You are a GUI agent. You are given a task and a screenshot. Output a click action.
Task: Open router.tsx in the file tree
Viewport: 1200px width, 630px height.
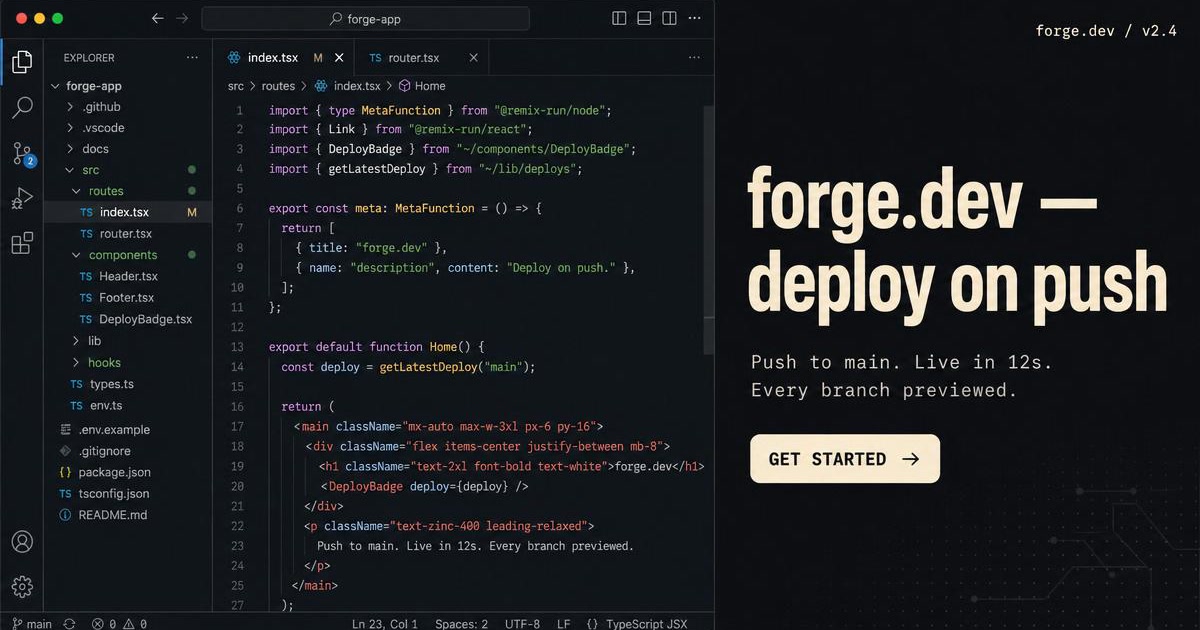pos(128,233)
